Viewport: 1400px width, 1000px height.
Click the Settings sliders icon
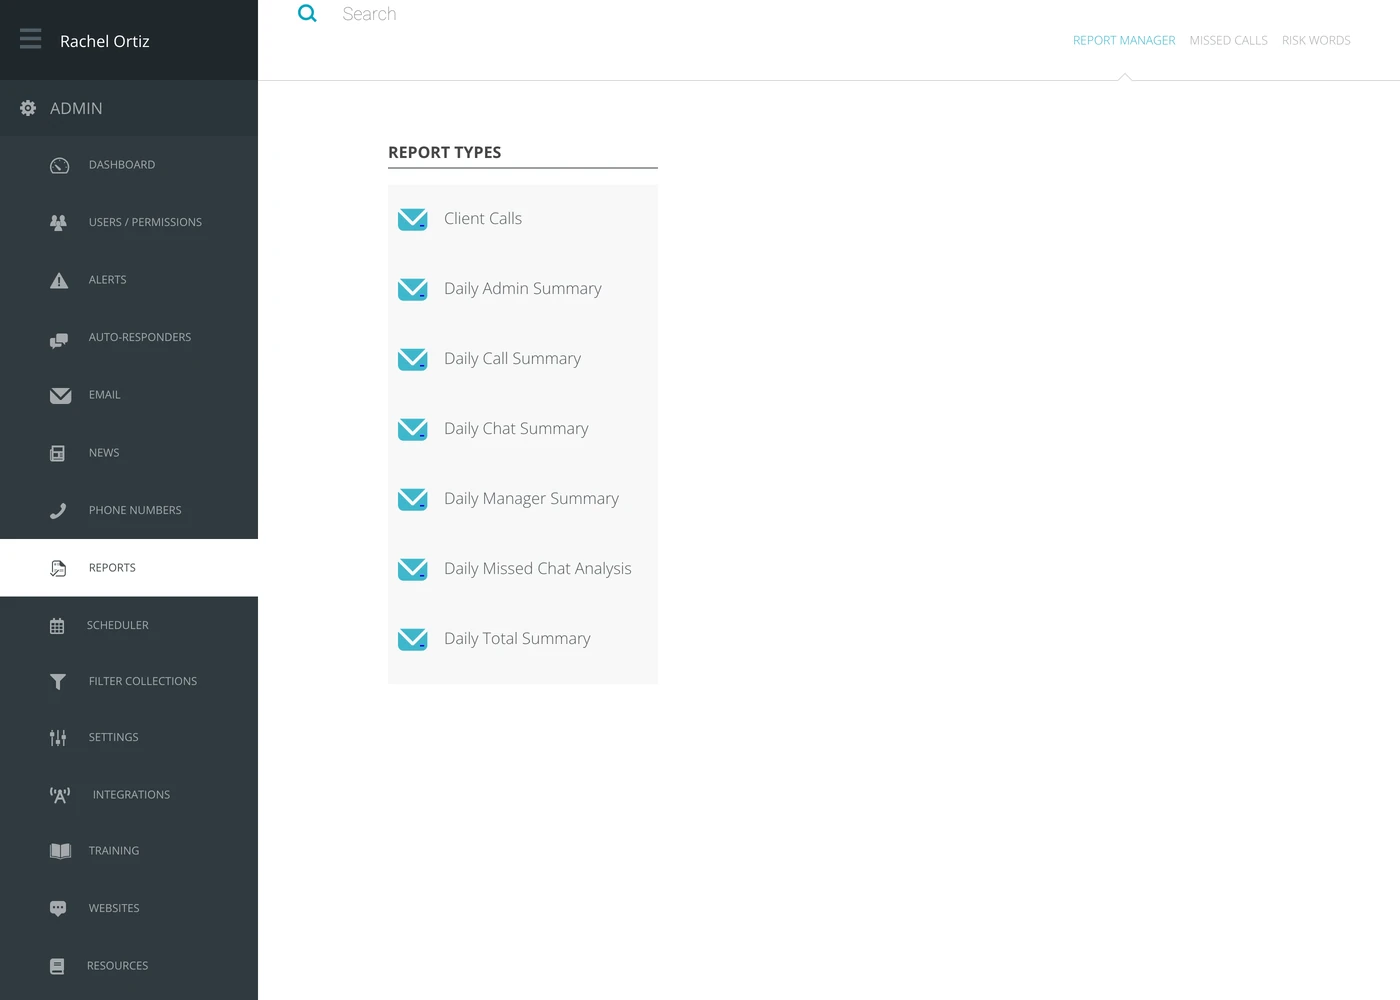58,738
